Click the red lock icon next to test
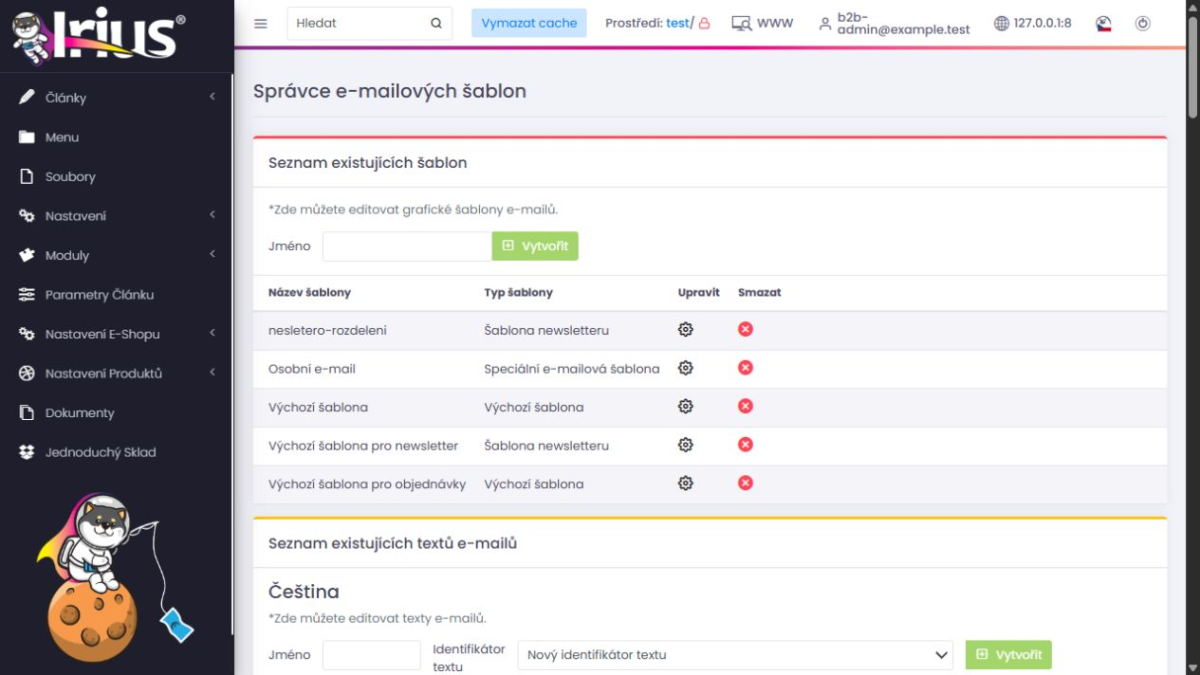Image resolution: width=1200 pixels, height=675 pixels. pyautogui.click(x=704, y=23)
